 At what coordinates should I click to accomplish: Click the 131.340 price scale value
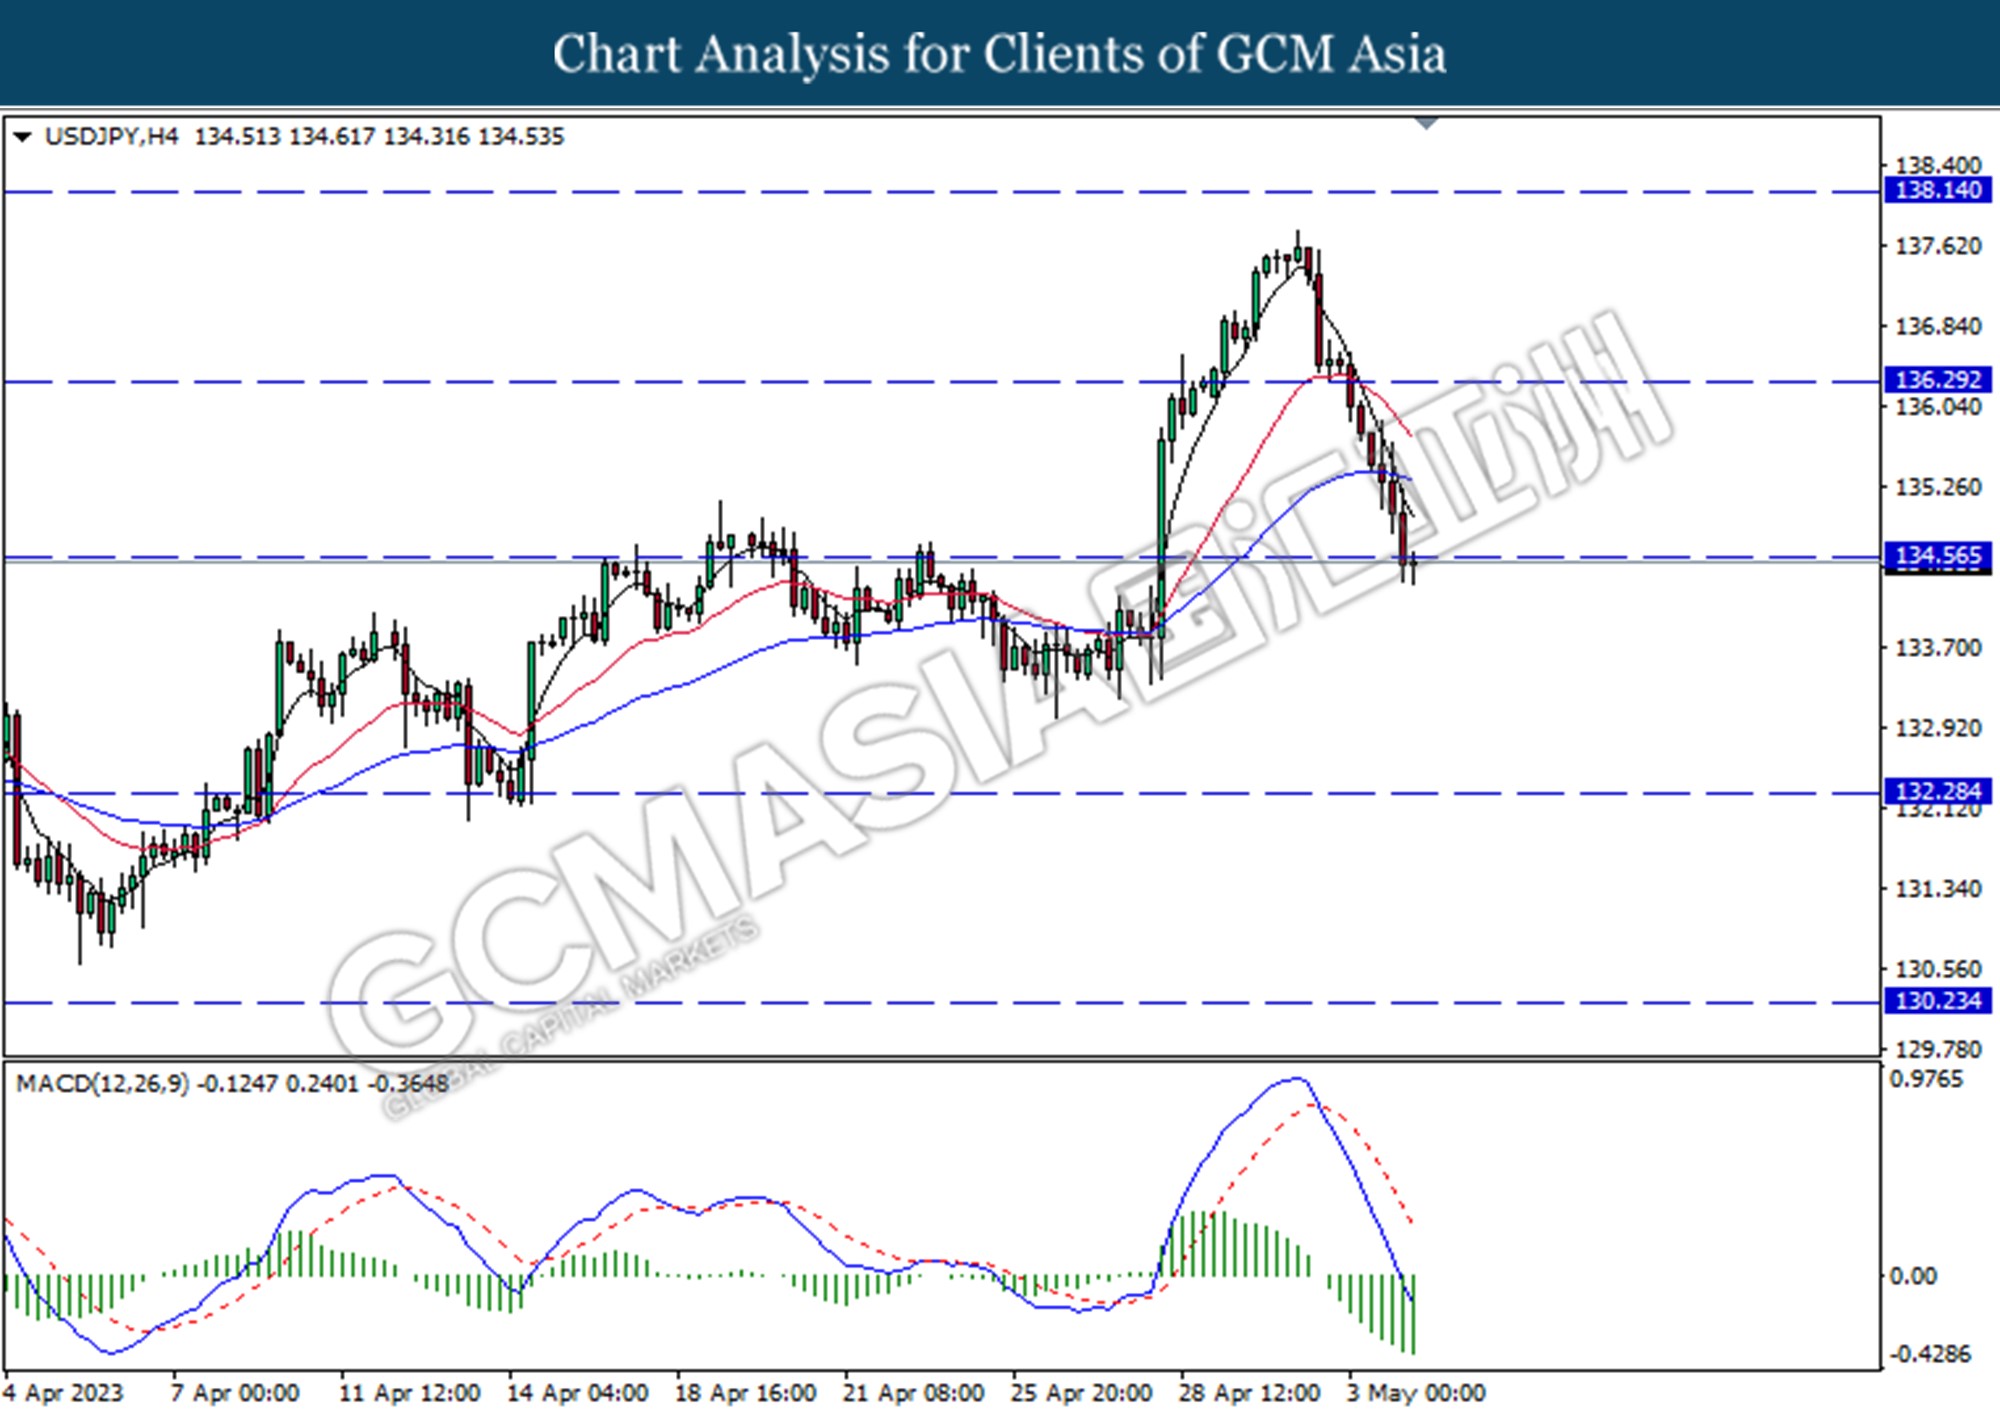coord(1938,889)
